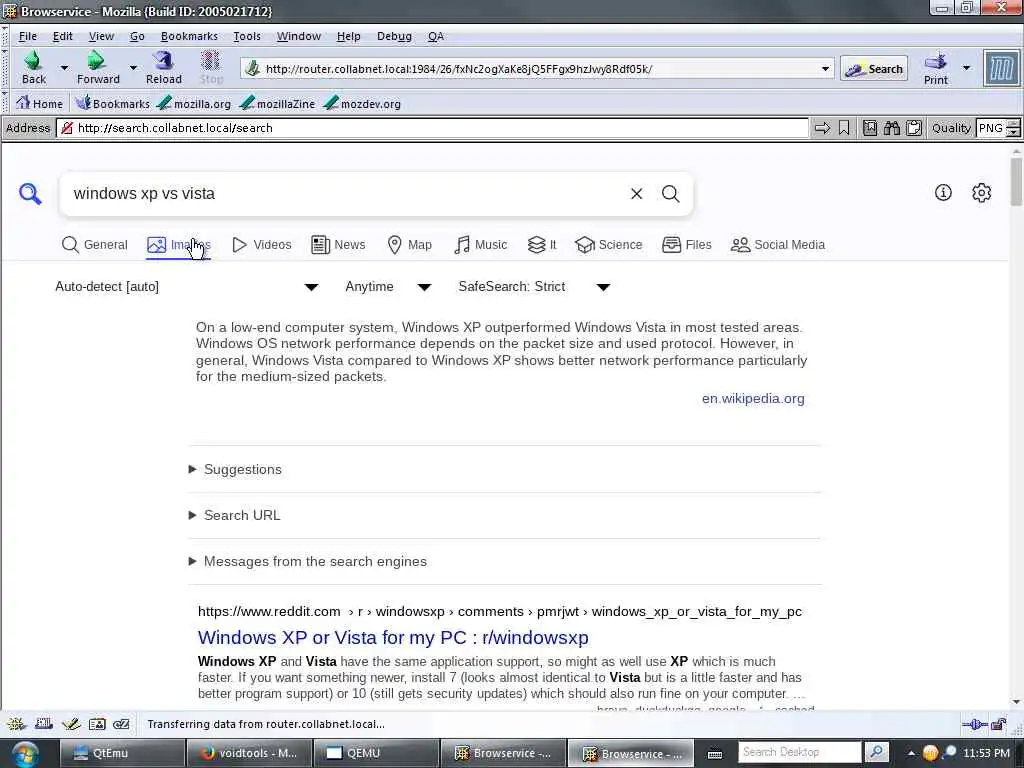Click the security padlock status icon
This screenshot has height=768, width=1024.
[999, 724]
